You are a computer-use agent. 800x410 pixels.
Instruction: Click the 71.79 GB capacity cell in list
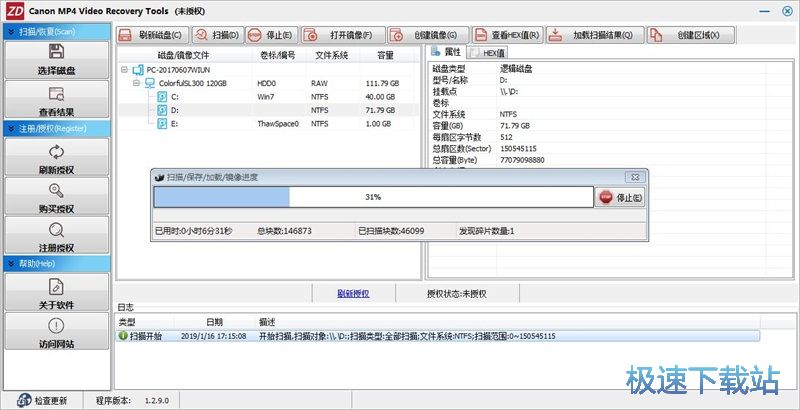click(x=380, y=110)
